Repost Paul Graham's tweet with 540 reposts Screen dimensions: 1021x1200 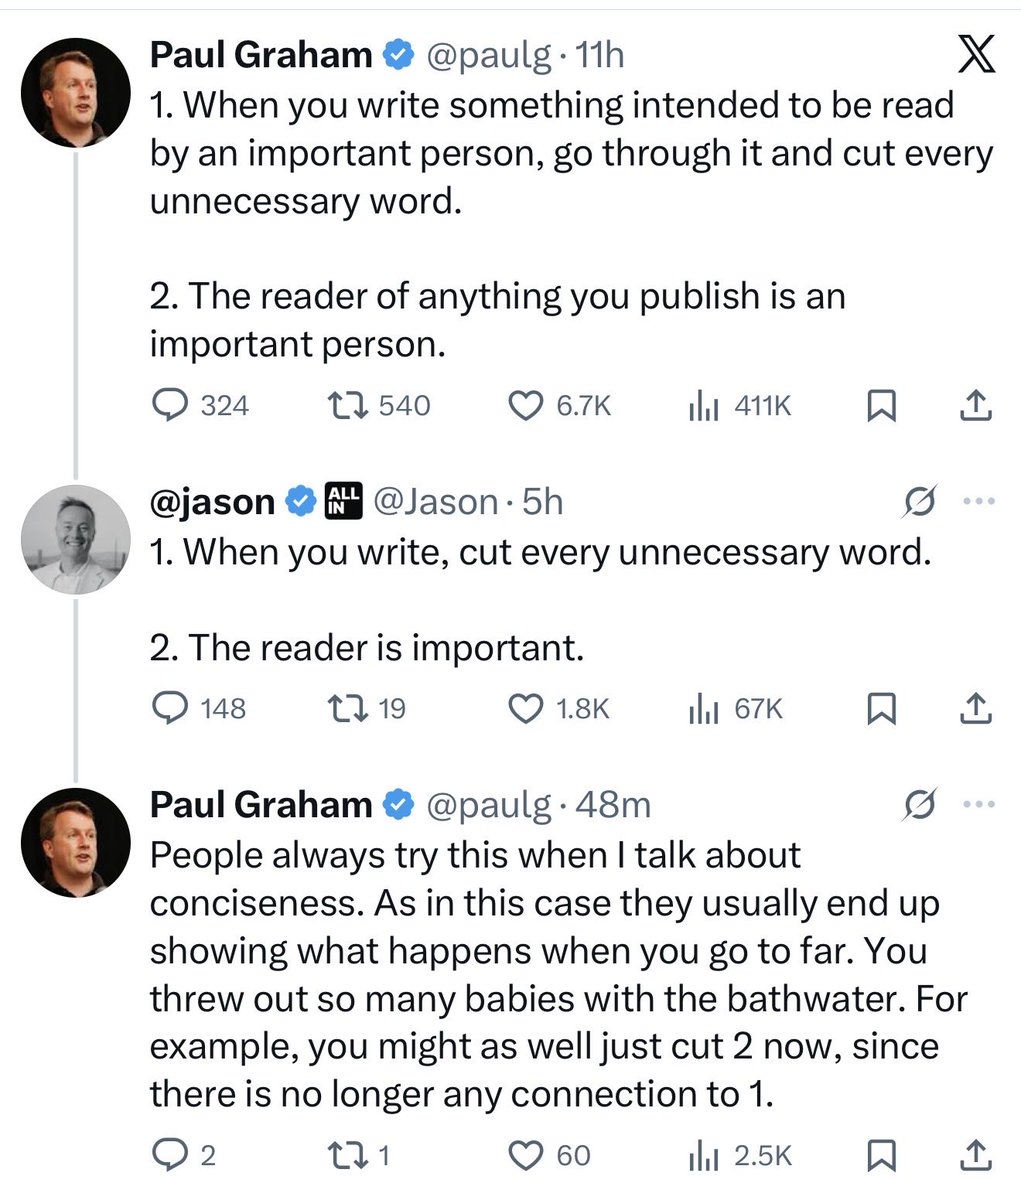click(348, 405)
